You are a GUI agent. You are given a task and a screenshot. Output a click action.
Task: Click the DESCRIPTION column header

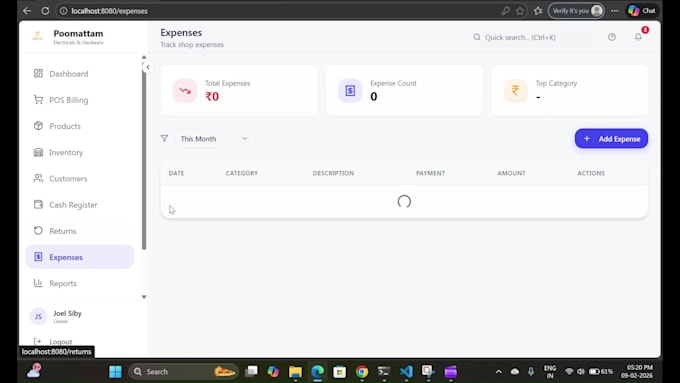(333, 173)
